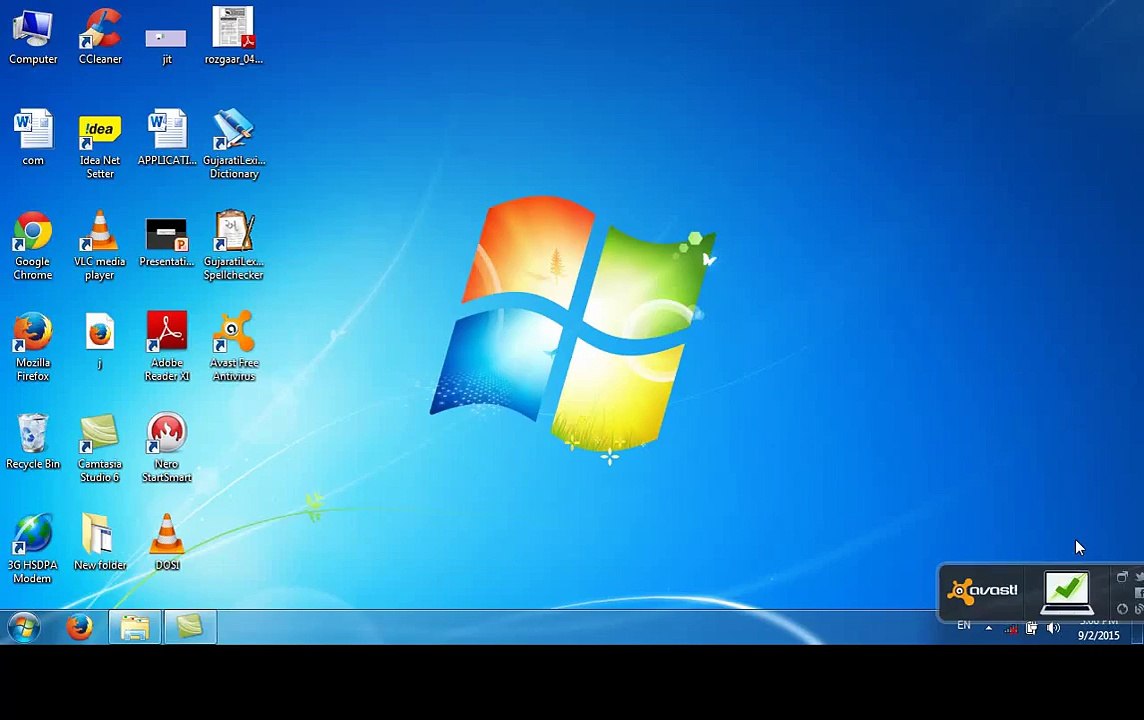This screenshot has height=720, width=1144.
Task: Open the Recycle Bin
Action: [x=33, y=441]
